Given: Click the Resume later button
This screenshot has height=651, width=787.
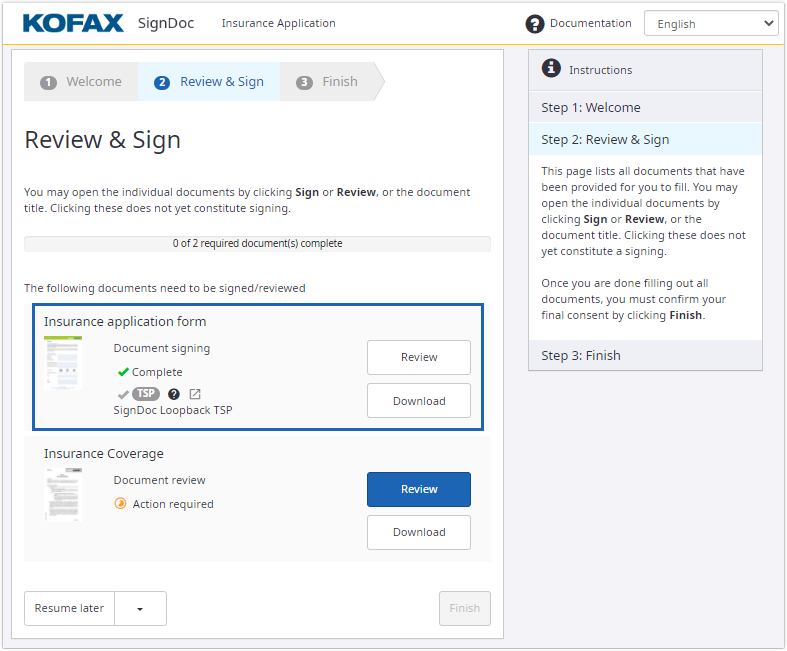Looking at the screenshot, I should click(69, 608).
